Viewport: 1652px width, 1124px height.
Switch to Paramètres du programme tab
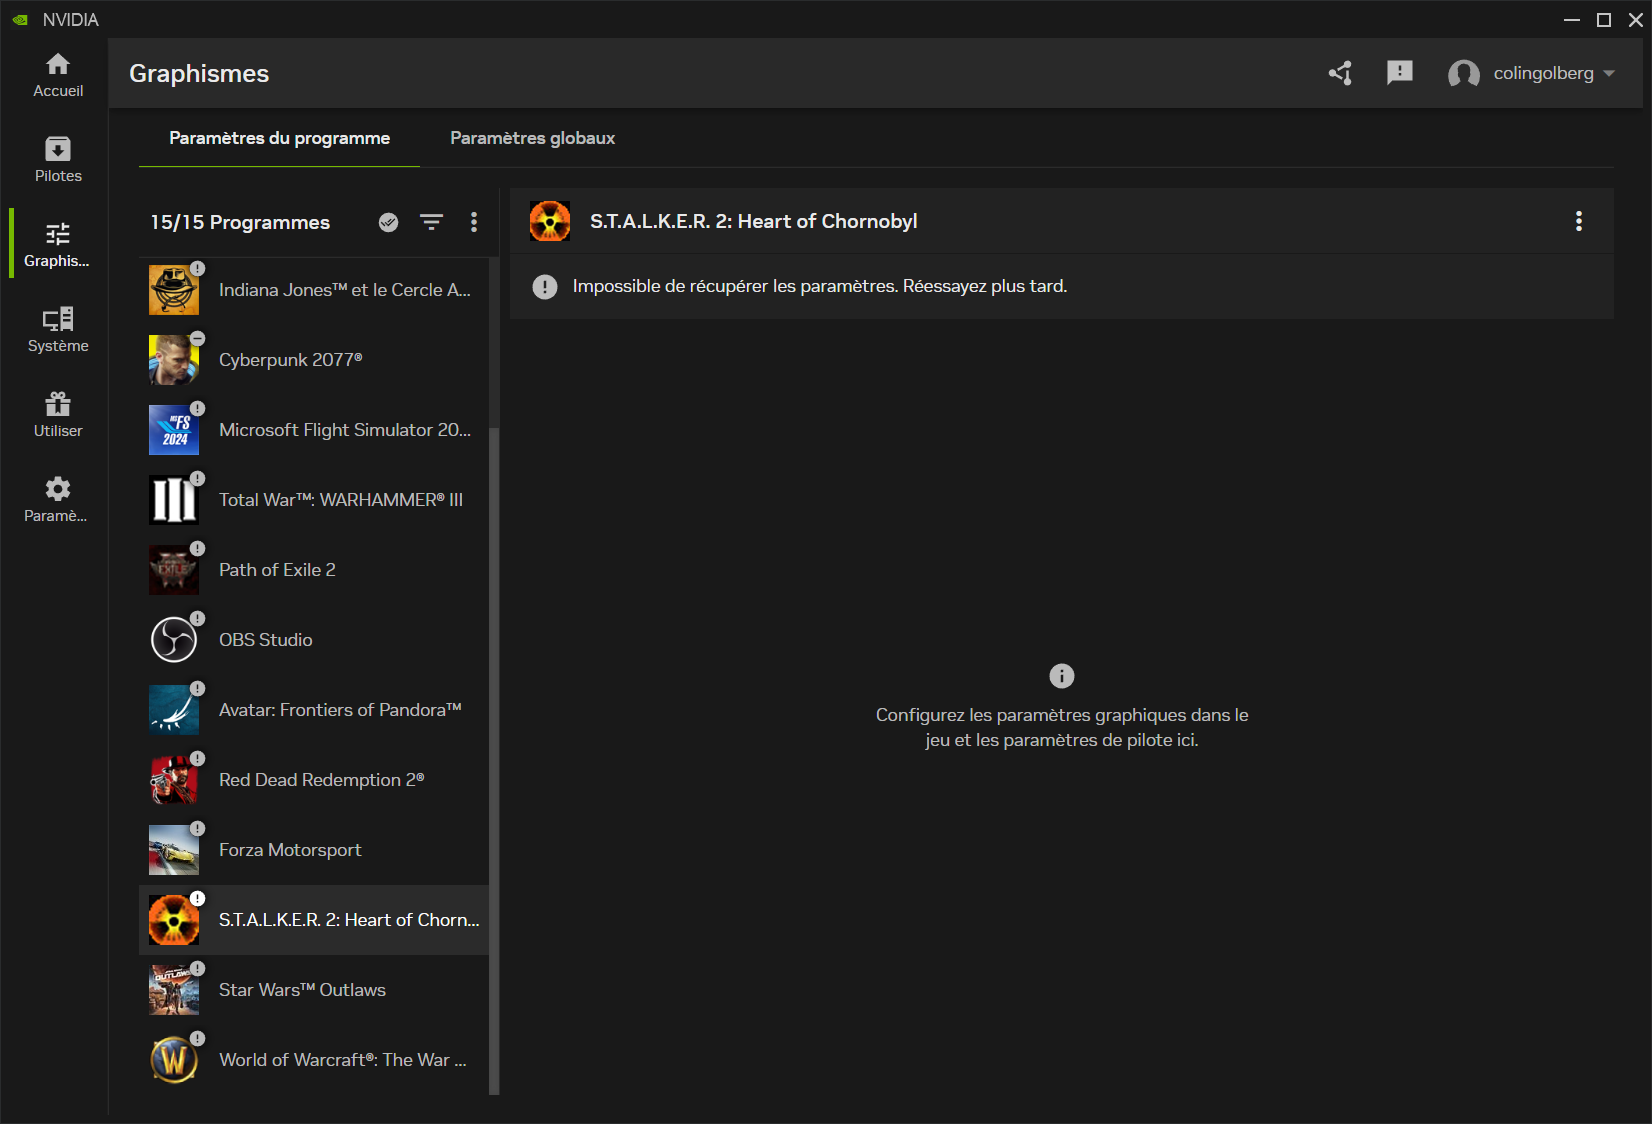279,138
